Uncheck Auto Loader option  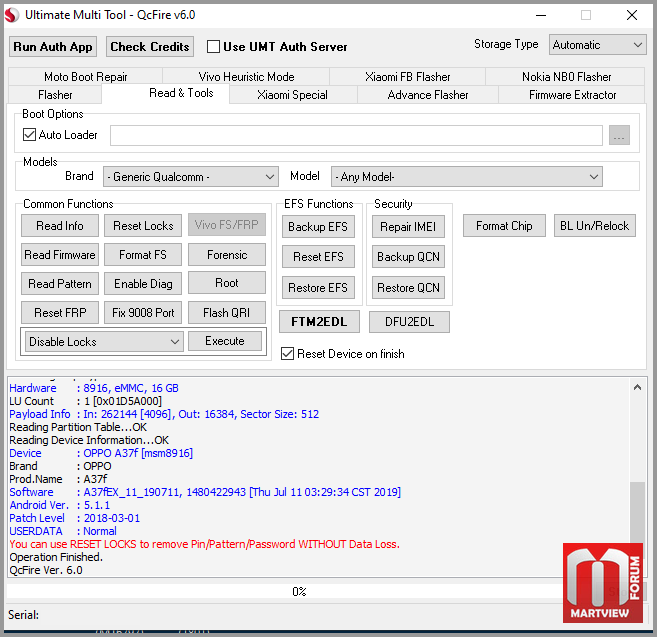(x=29, y=135)
